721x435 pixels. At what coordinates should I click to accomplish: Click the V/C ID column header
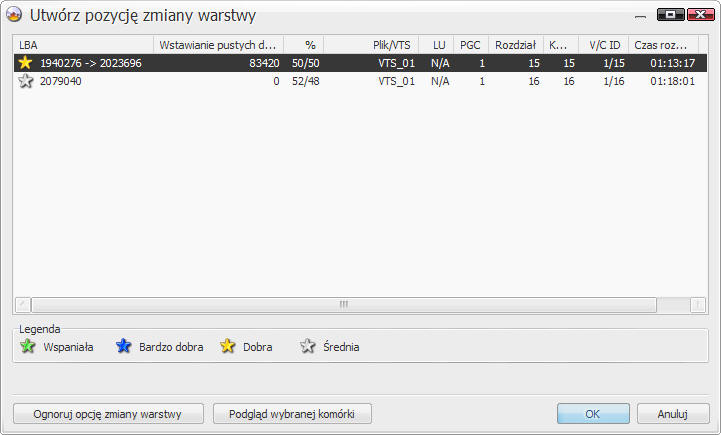pyautogui.click(x=603, y=45)
